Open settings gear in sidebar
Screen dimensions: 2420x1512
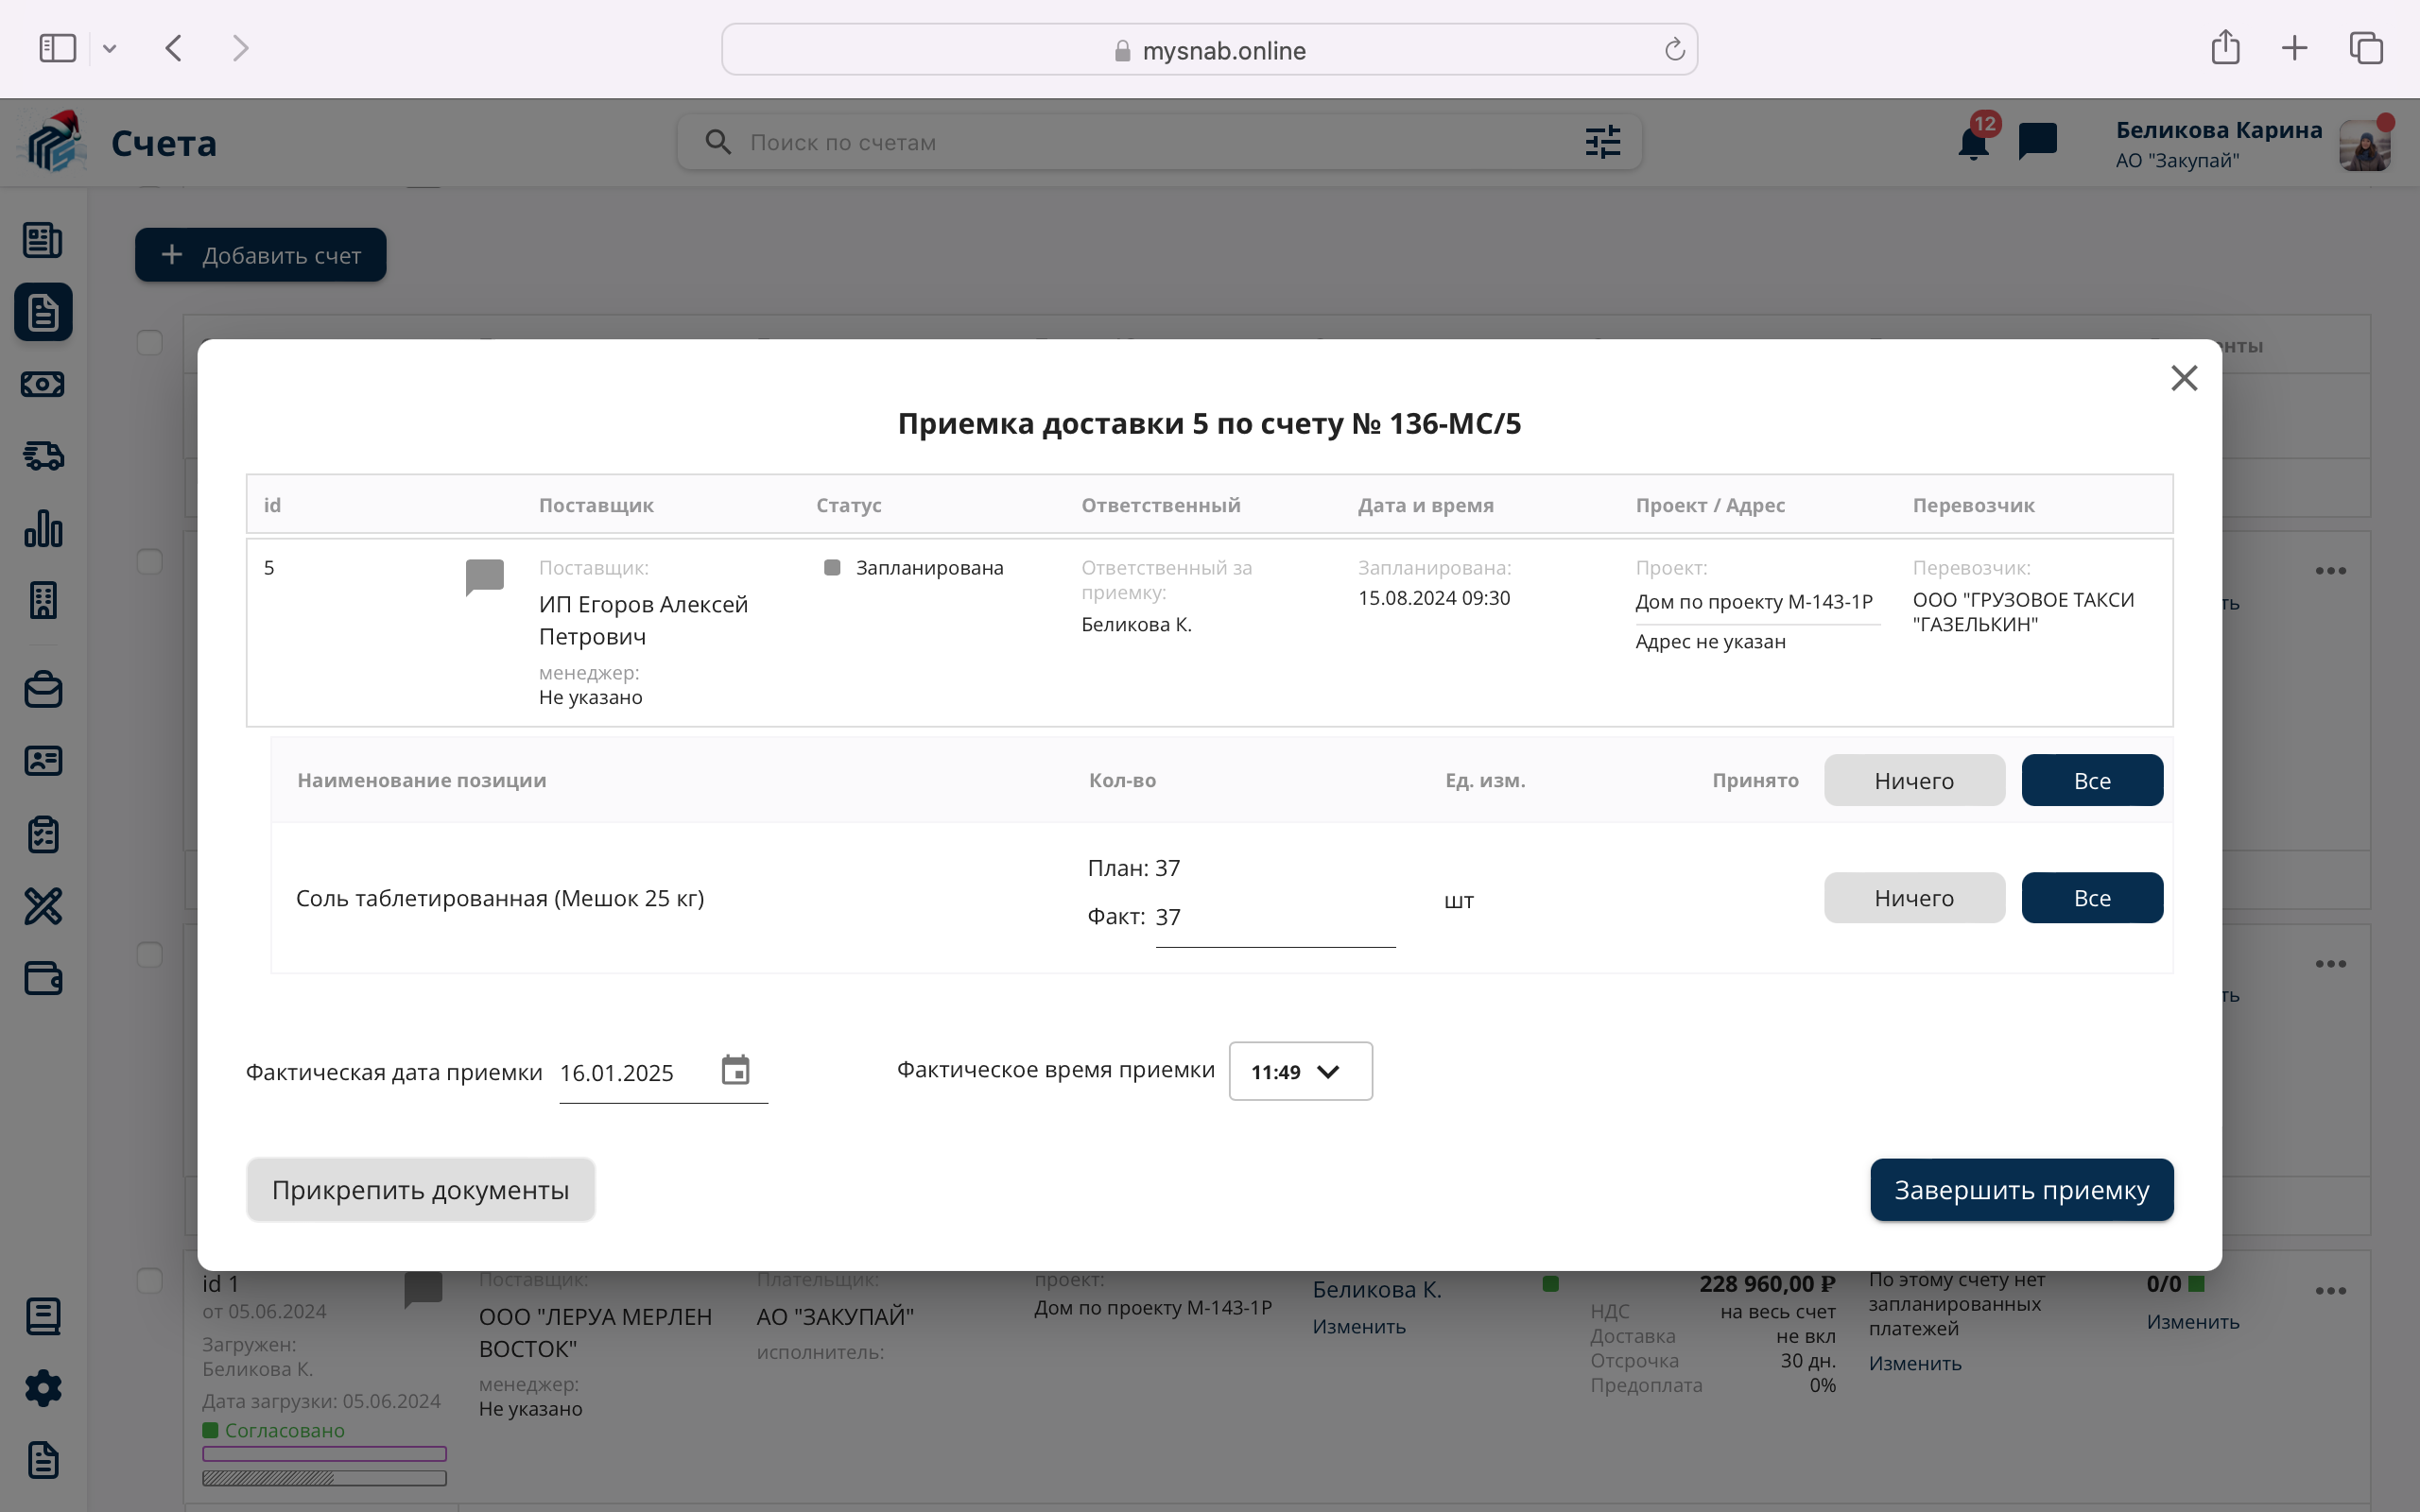(x=43, y=1388)
